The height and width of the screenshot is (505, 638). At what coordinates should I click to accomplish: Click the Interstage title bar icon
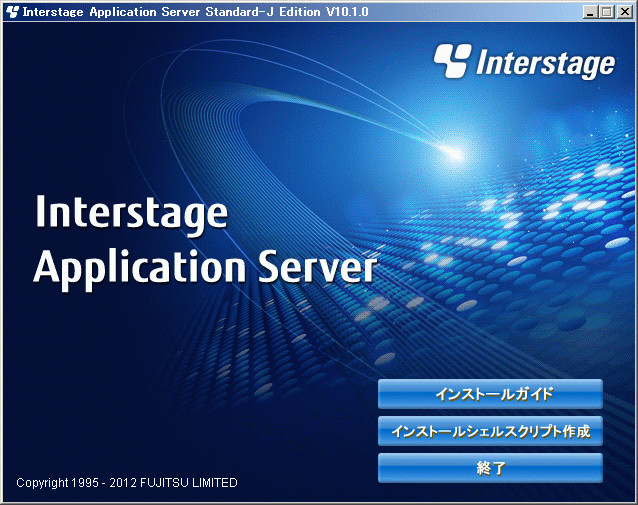(13, 12)
